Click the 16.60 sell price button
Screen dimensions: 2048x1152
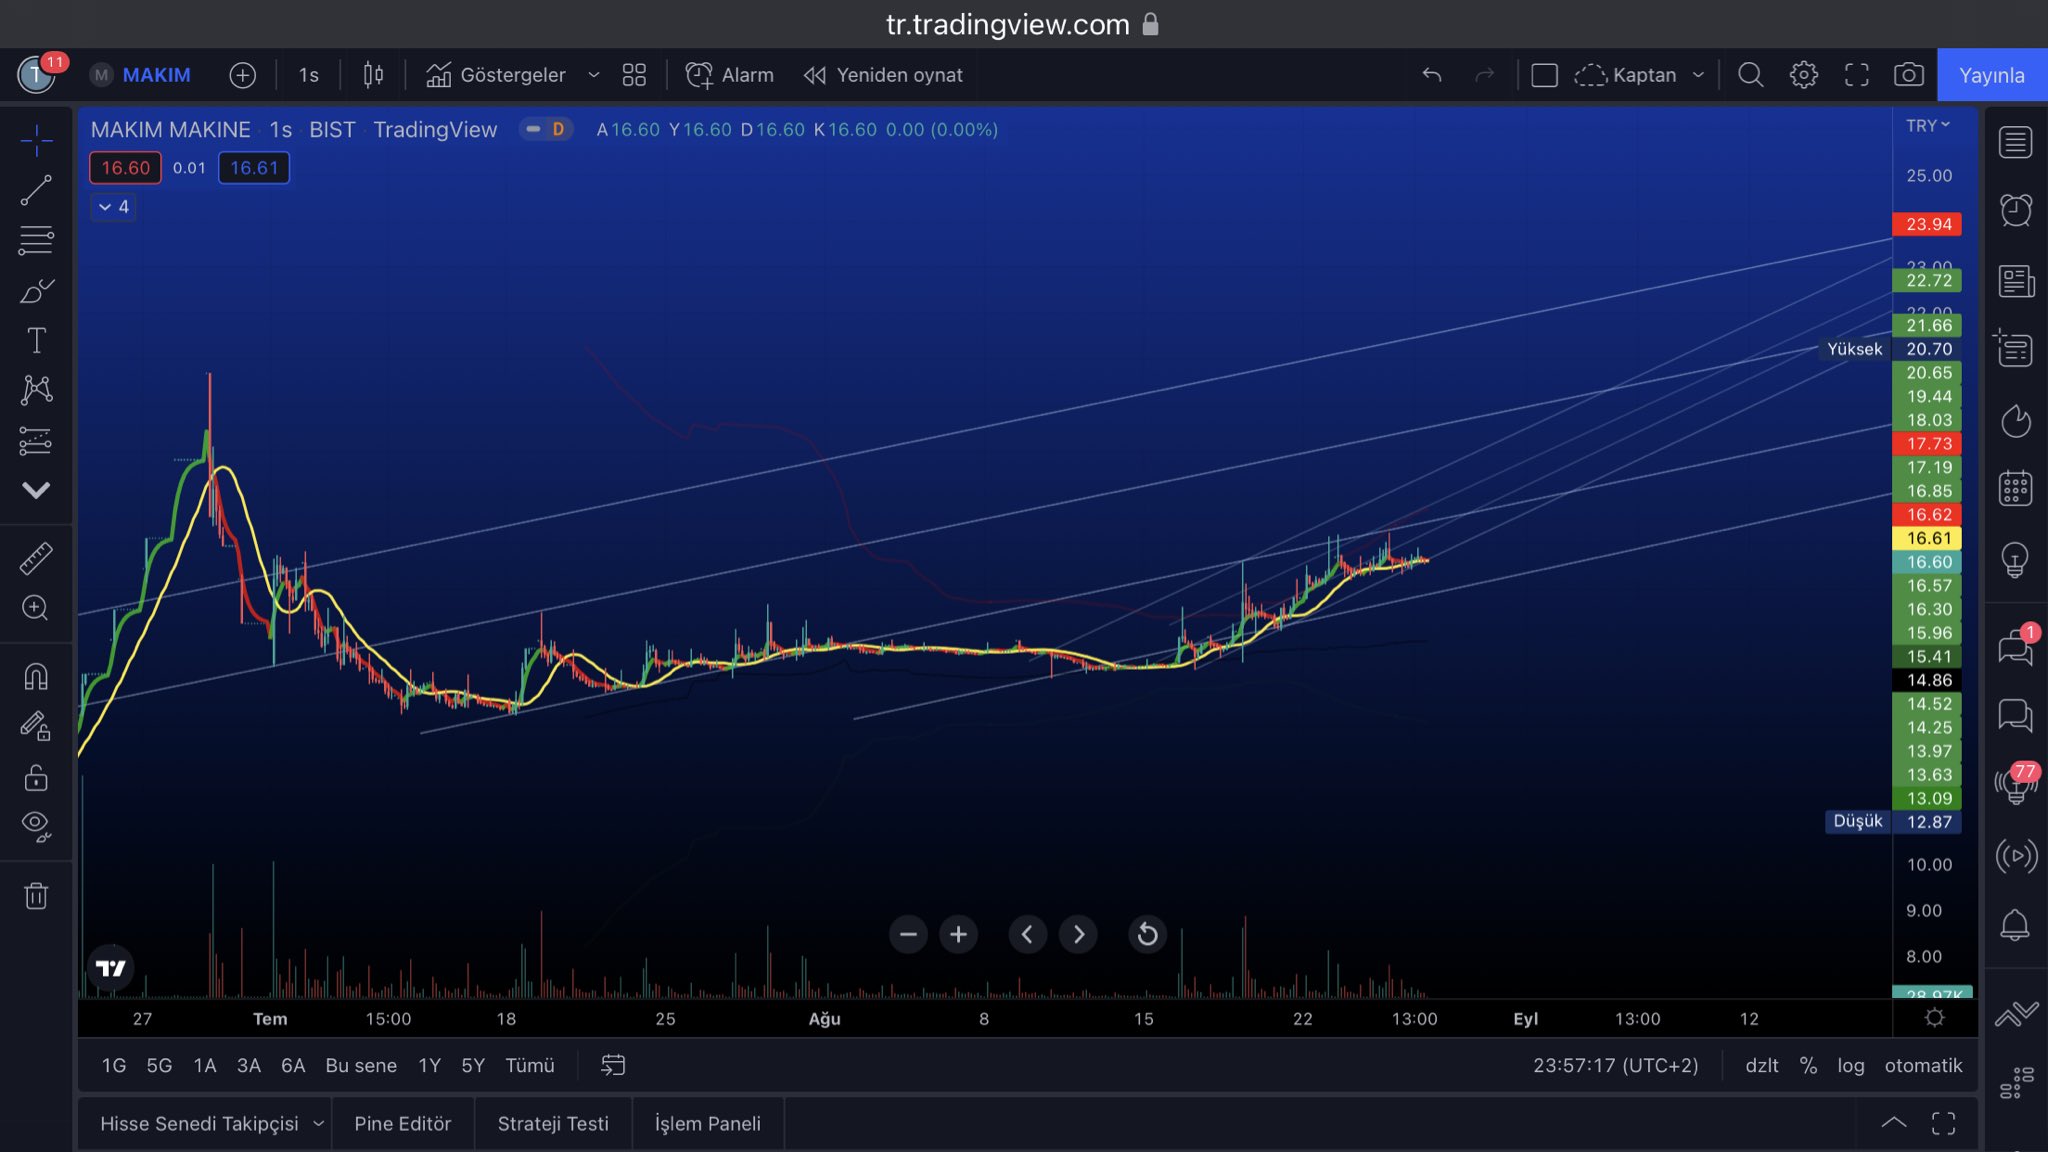point(125,168)
